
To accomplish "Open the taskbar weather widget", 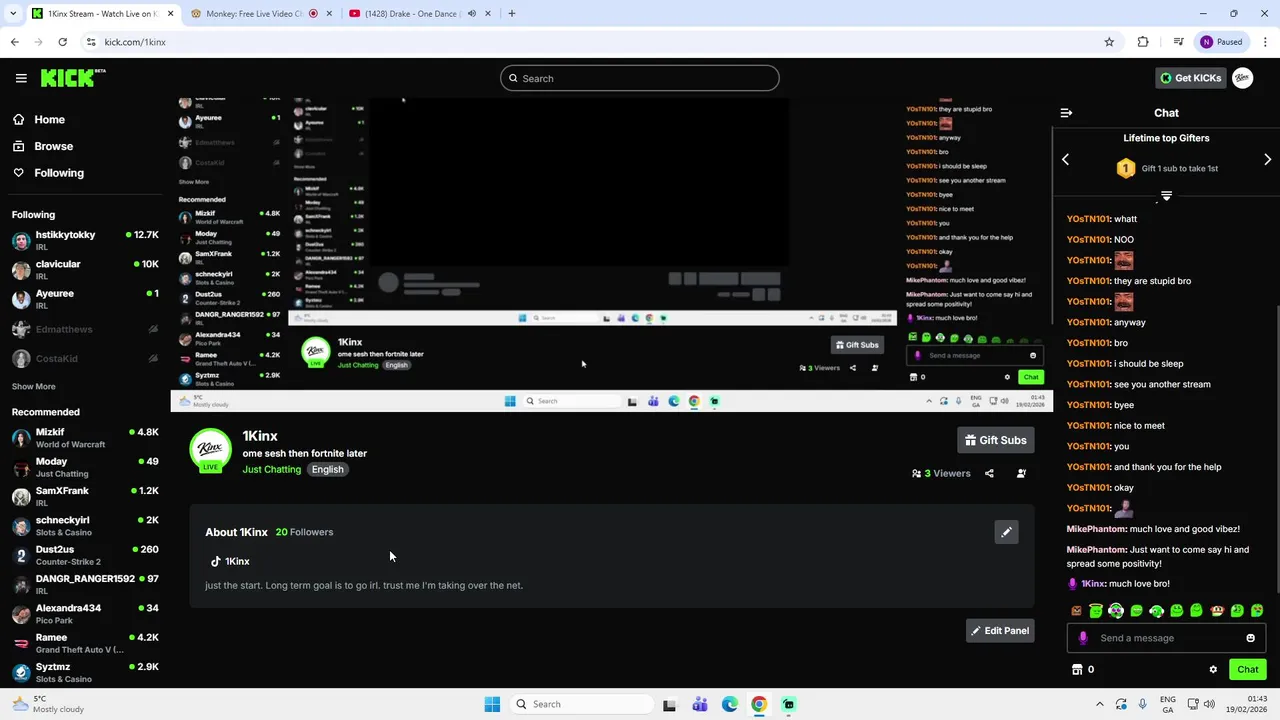I will pos(48,704).
